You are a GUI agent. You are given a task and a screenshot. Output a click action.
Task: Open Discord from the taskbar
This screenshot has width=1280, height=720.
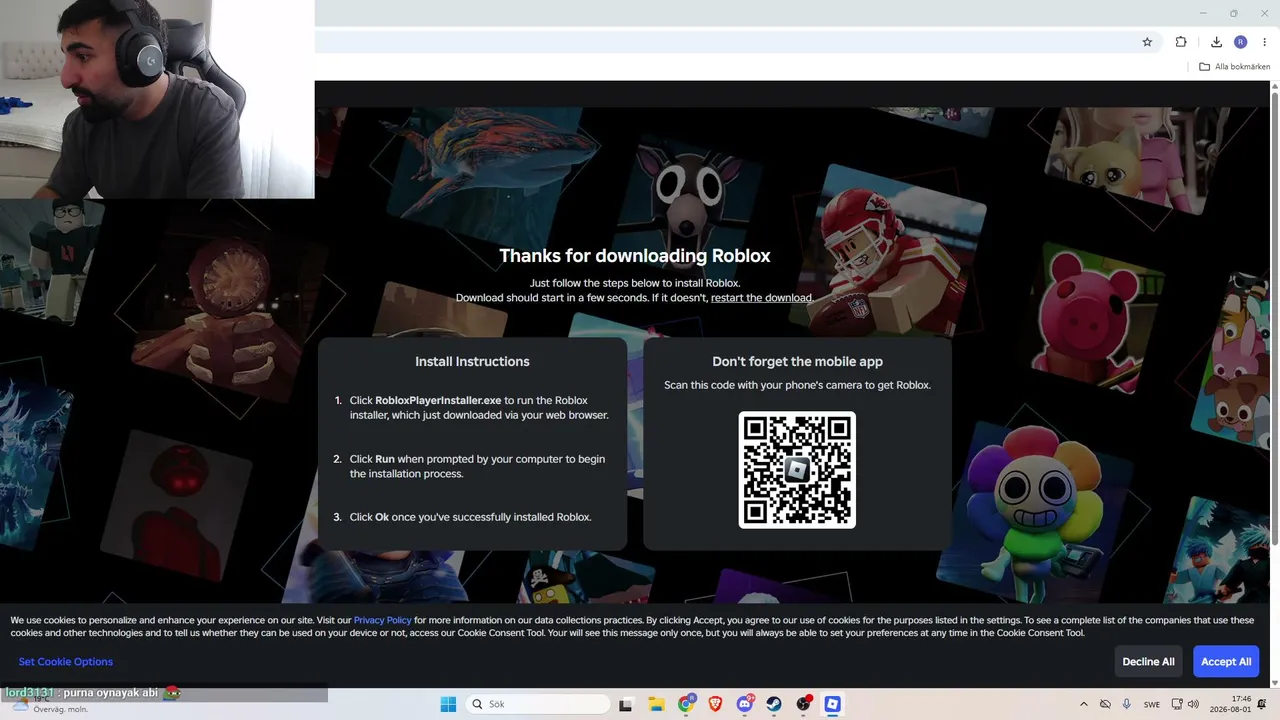click(x=745, y=704)
